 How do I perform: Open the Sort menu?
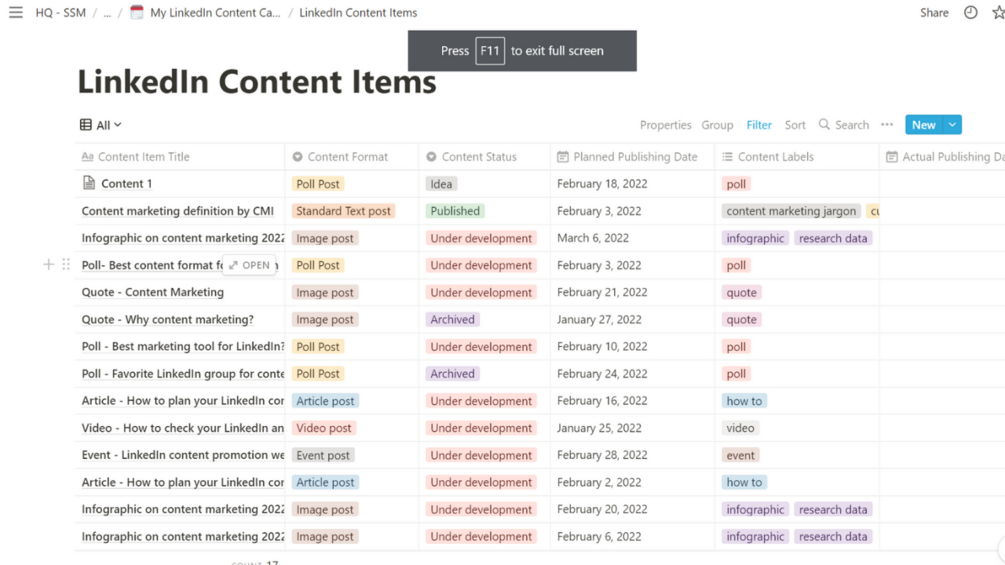click(795, 125)
